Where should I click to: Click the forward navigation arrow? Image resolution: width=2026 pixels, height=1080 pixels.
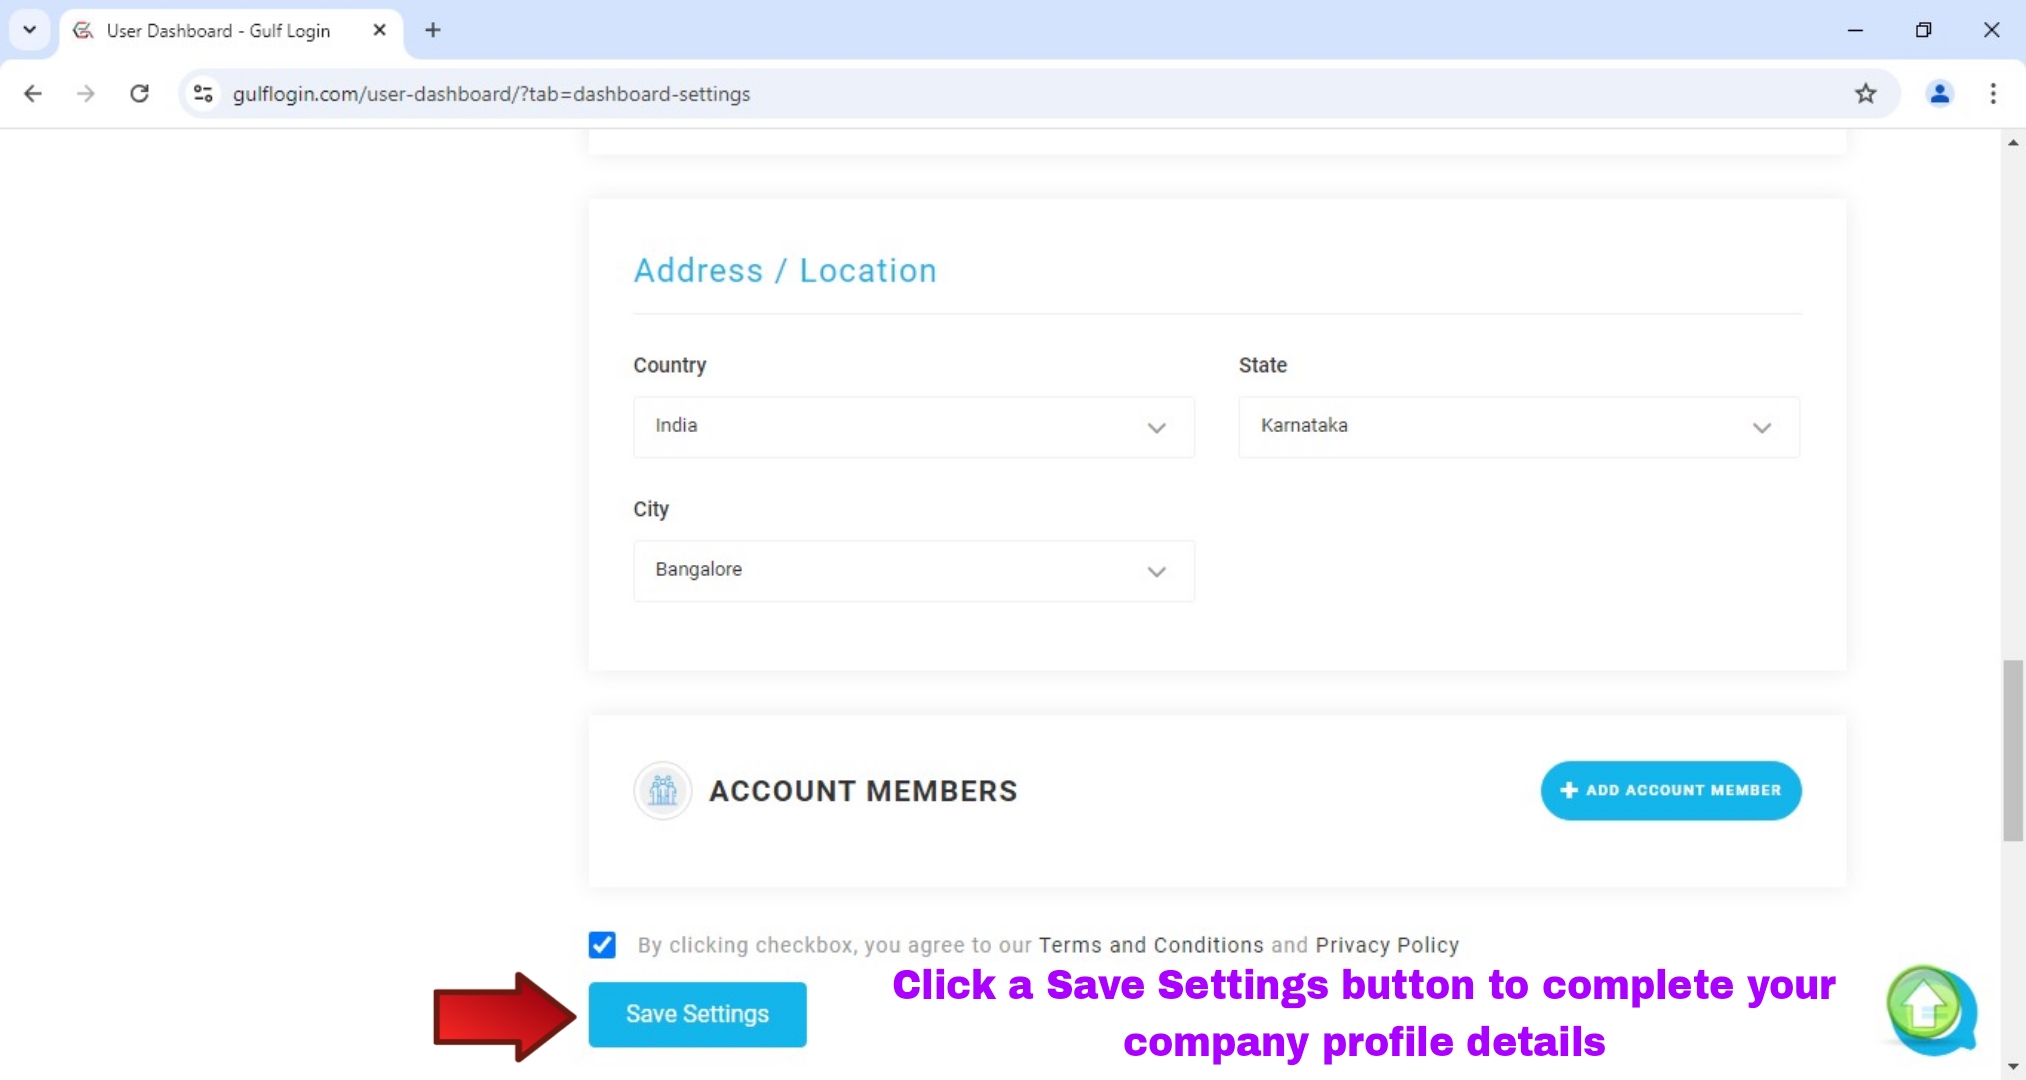(86, 93)
